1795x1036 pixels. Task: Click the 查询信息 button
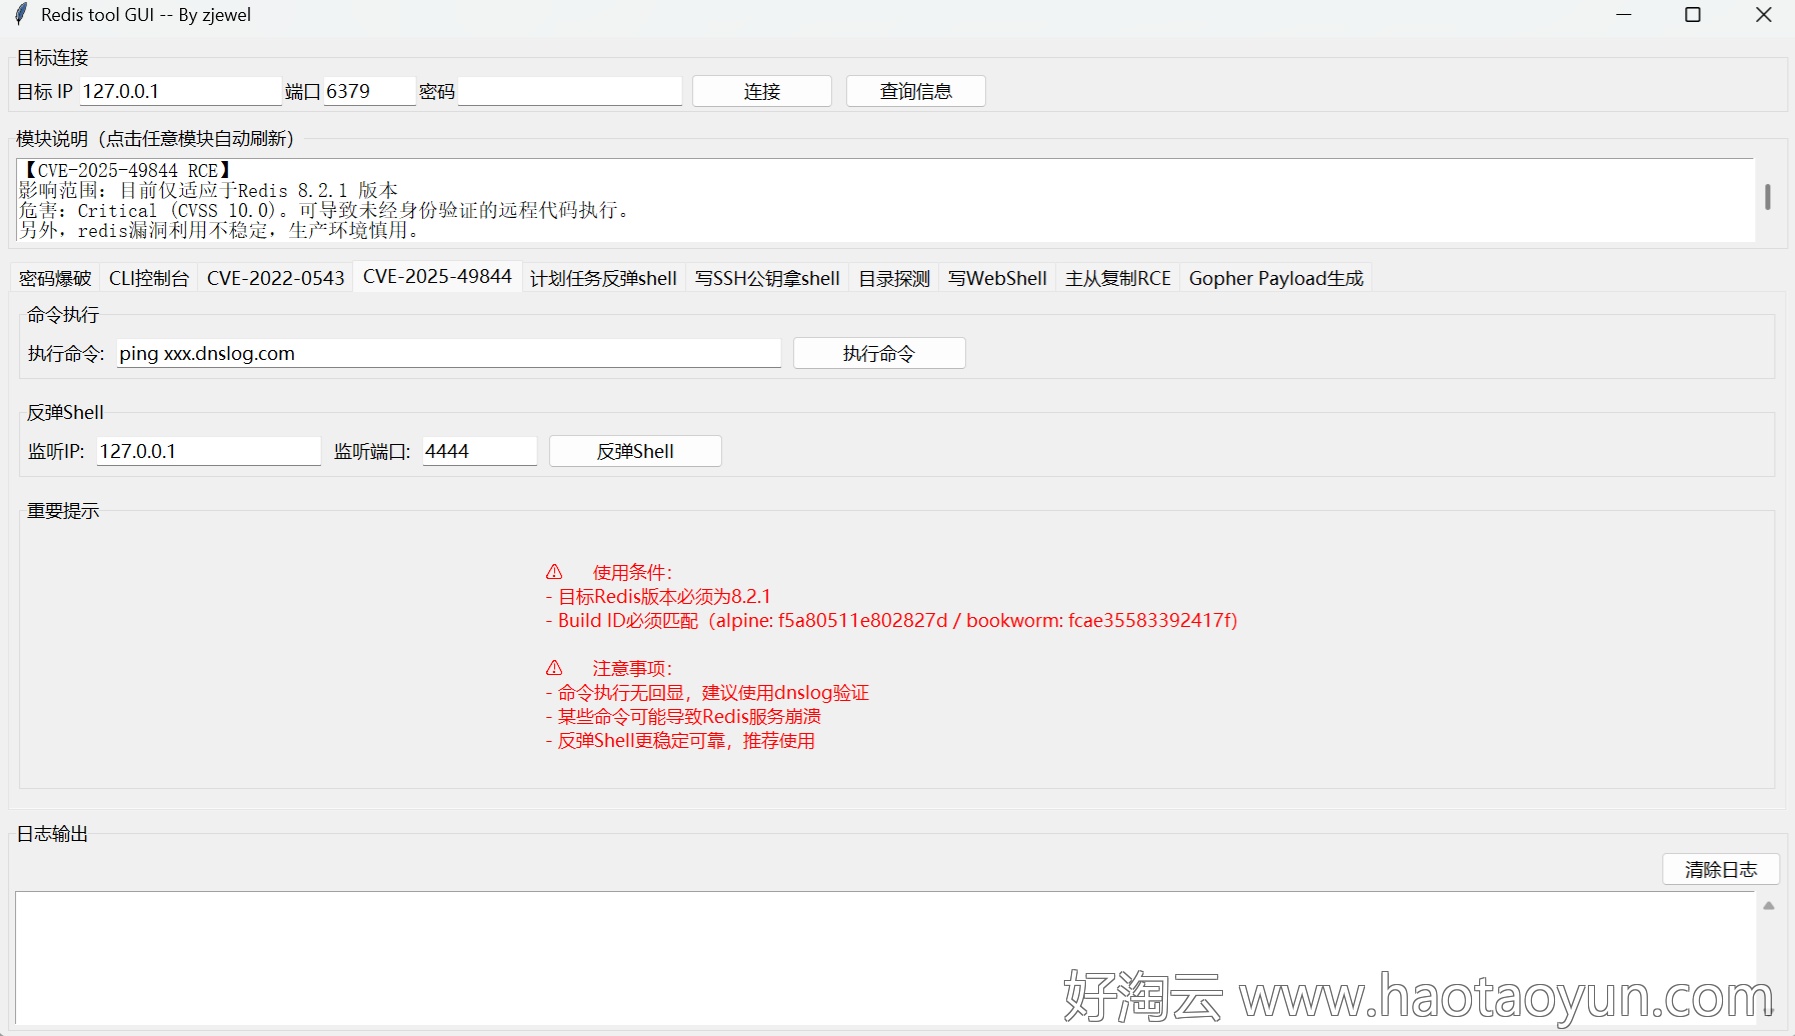916,91
